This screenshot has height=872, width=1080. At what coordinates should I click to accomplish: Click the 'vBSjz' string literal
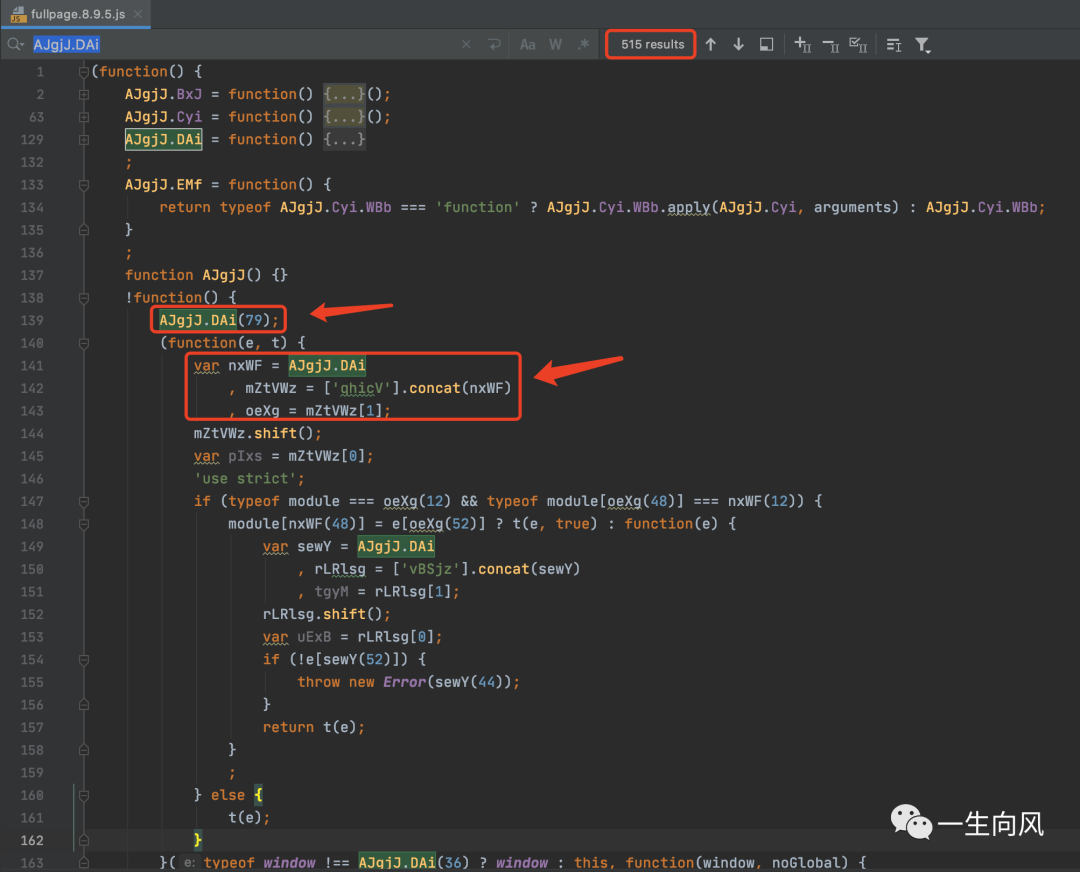coord(431,570)
